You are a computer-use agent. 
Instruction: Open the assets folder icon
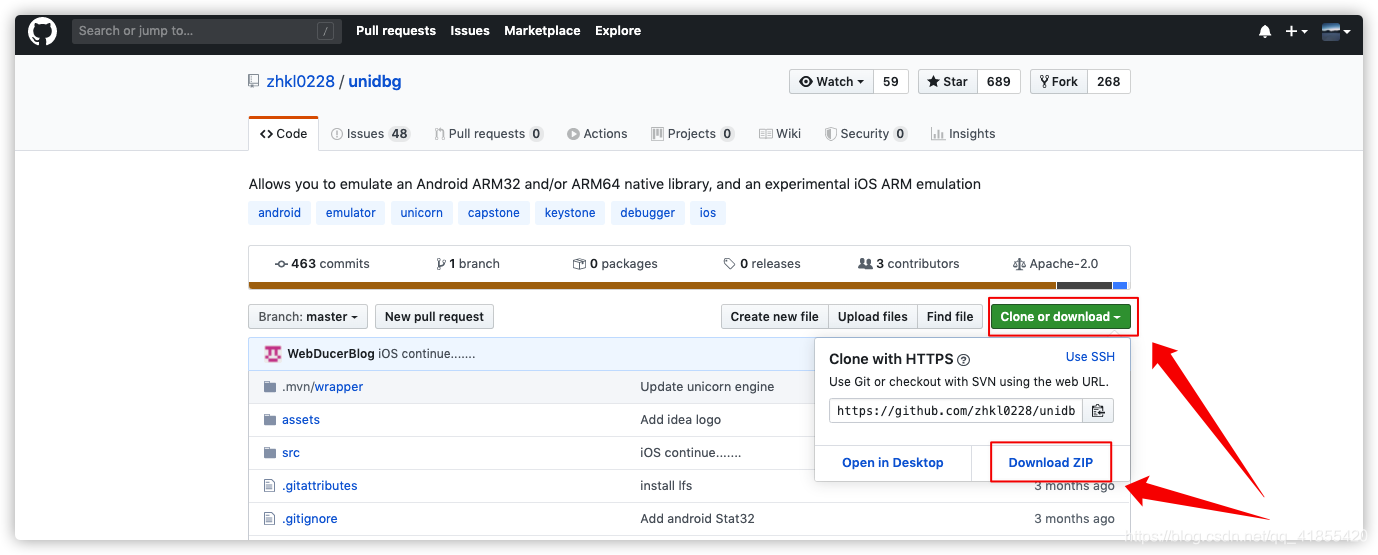[x=269, y=420]
